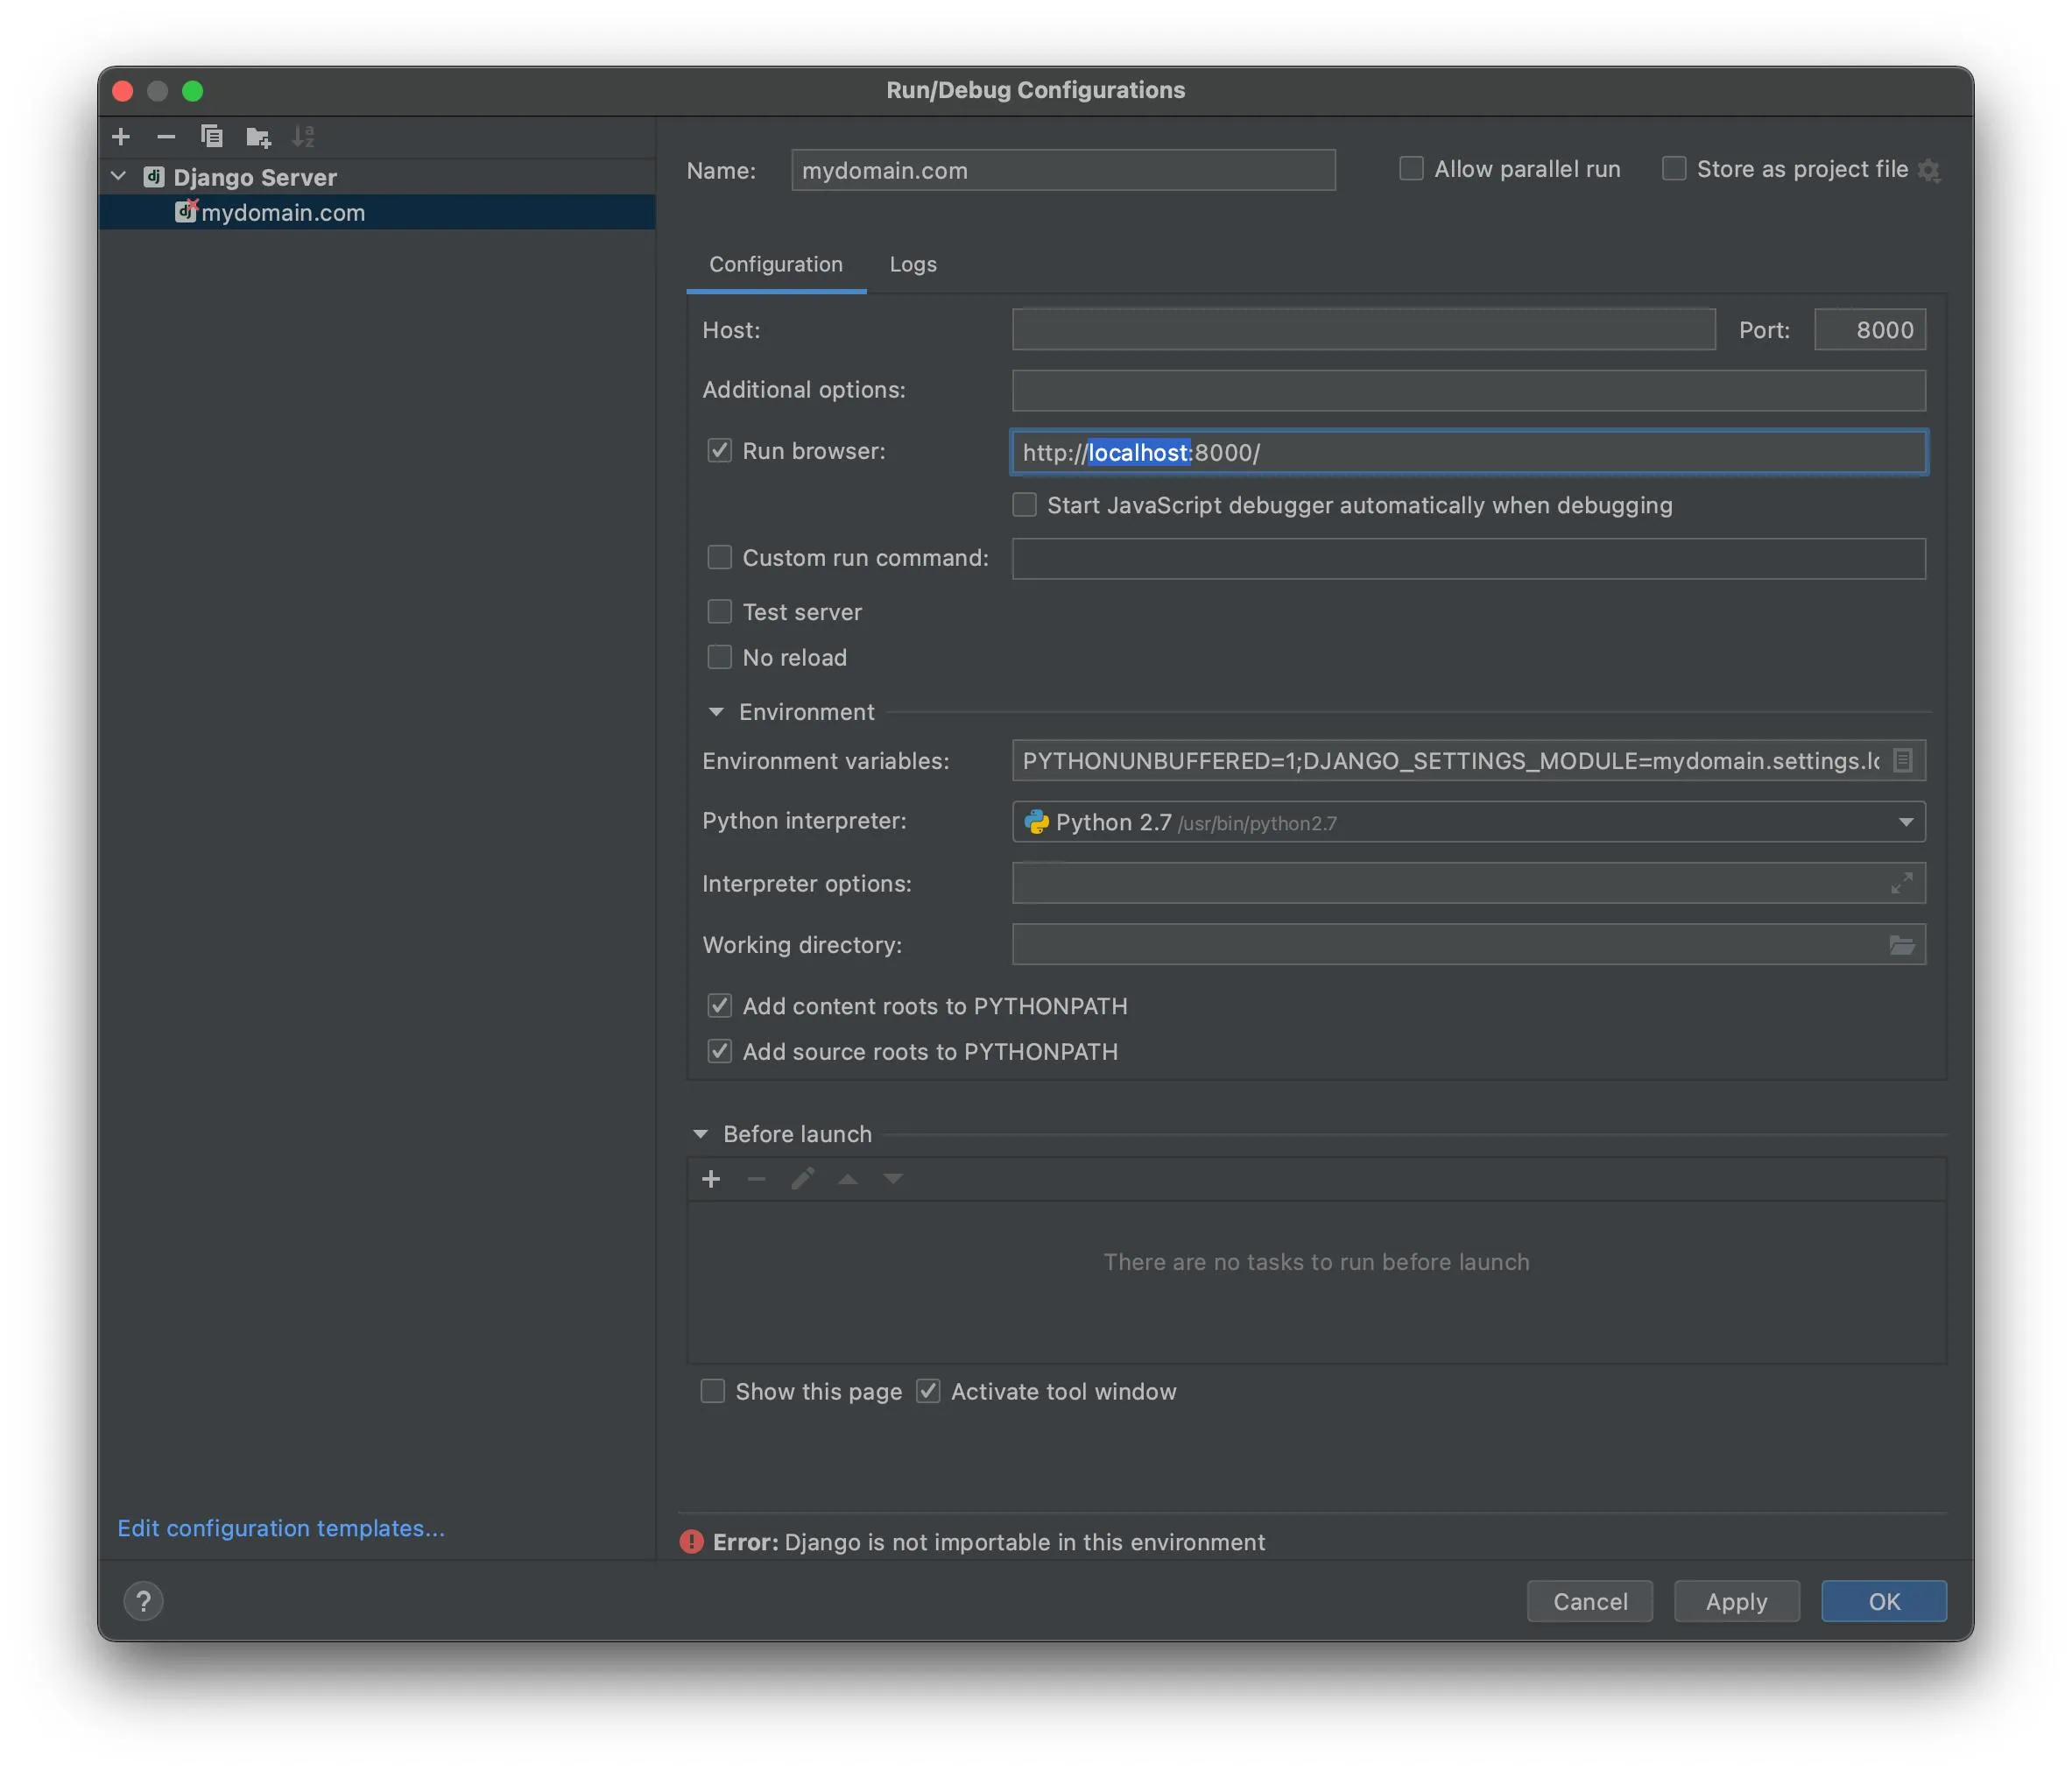This screenshot has height=1771, width=2072.
Task: Click into the Host input field
Action: pos(1363,330)
